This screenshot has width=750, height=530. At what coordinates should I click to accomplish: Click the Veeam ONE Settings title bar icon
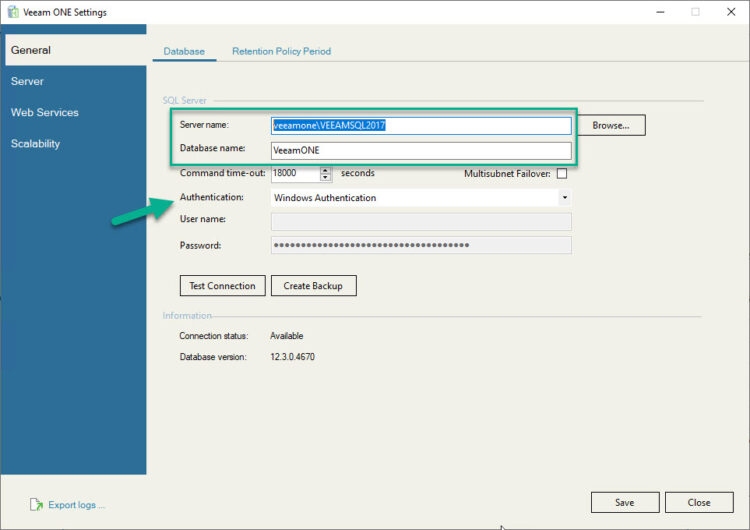click(x=11, y=12)
